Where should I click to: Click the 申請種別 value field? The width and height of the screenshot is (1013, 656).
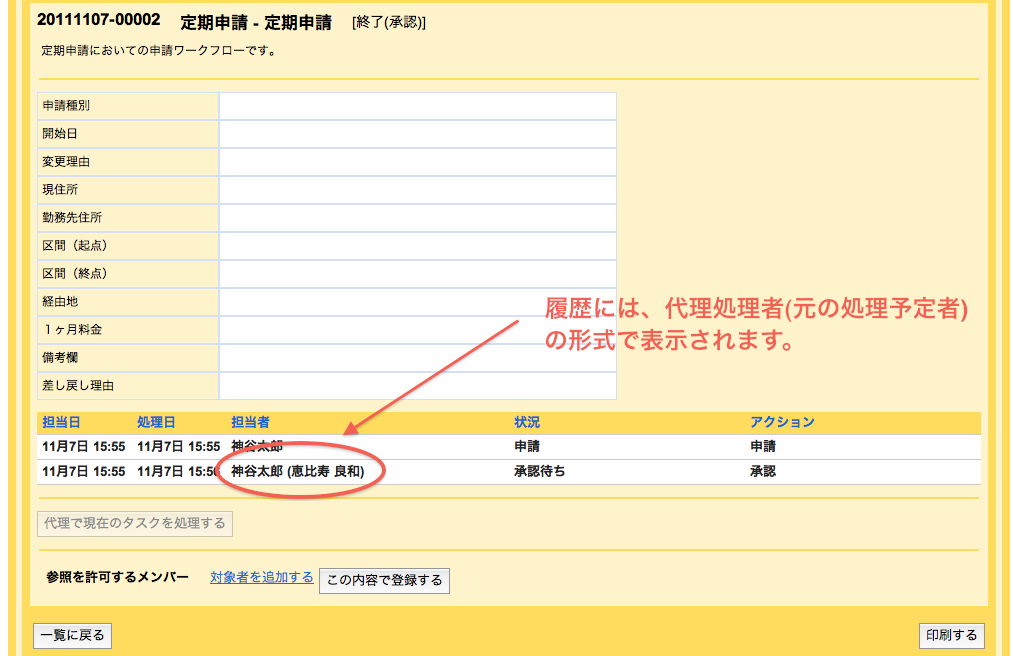click(x=417, y=106)
